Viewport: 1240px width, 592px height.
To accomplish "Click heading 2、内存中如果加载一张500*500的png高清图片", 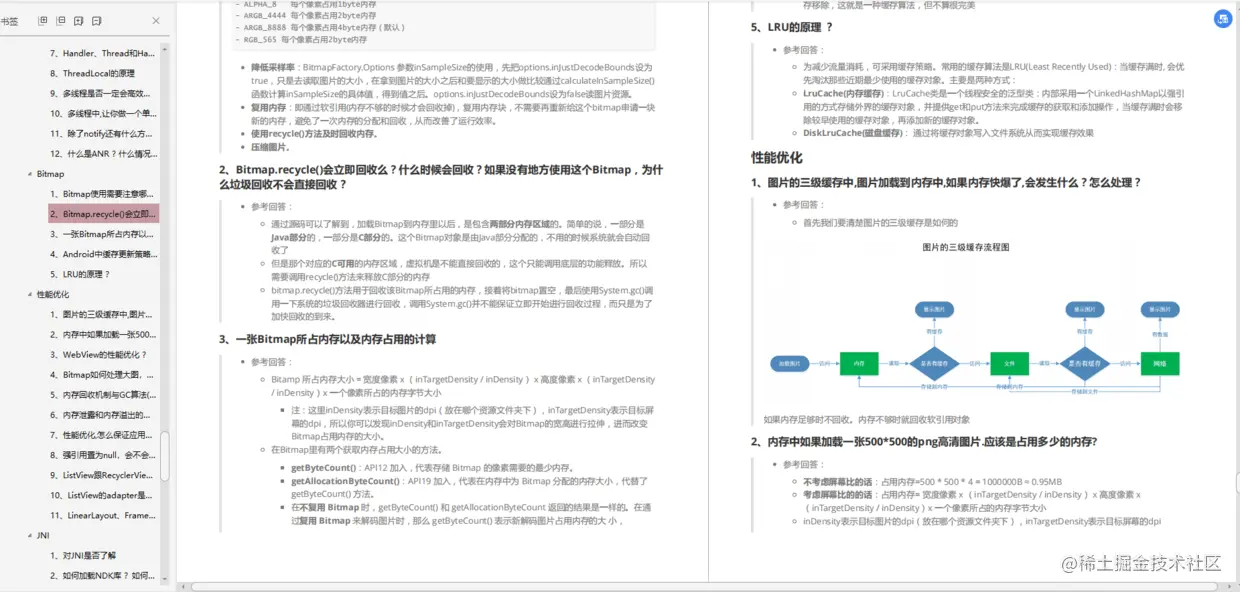I will pos(924,441).
